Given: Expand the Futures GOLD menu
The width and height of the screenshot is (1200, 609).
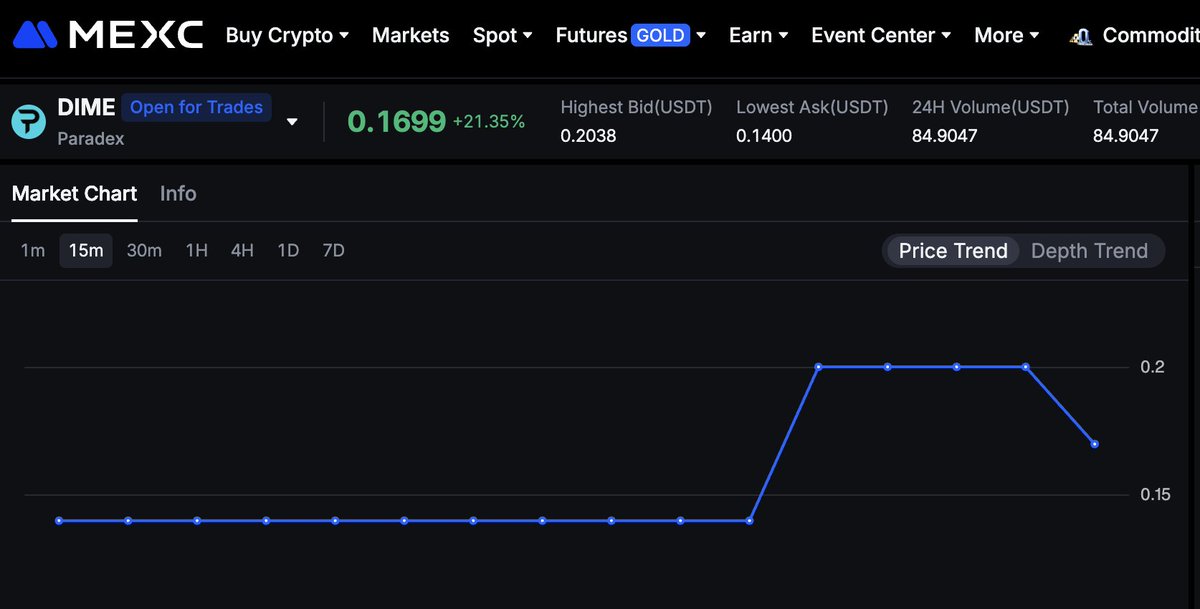Looking at the screenshot, I should pyautogui.click(x=631, y=35).
